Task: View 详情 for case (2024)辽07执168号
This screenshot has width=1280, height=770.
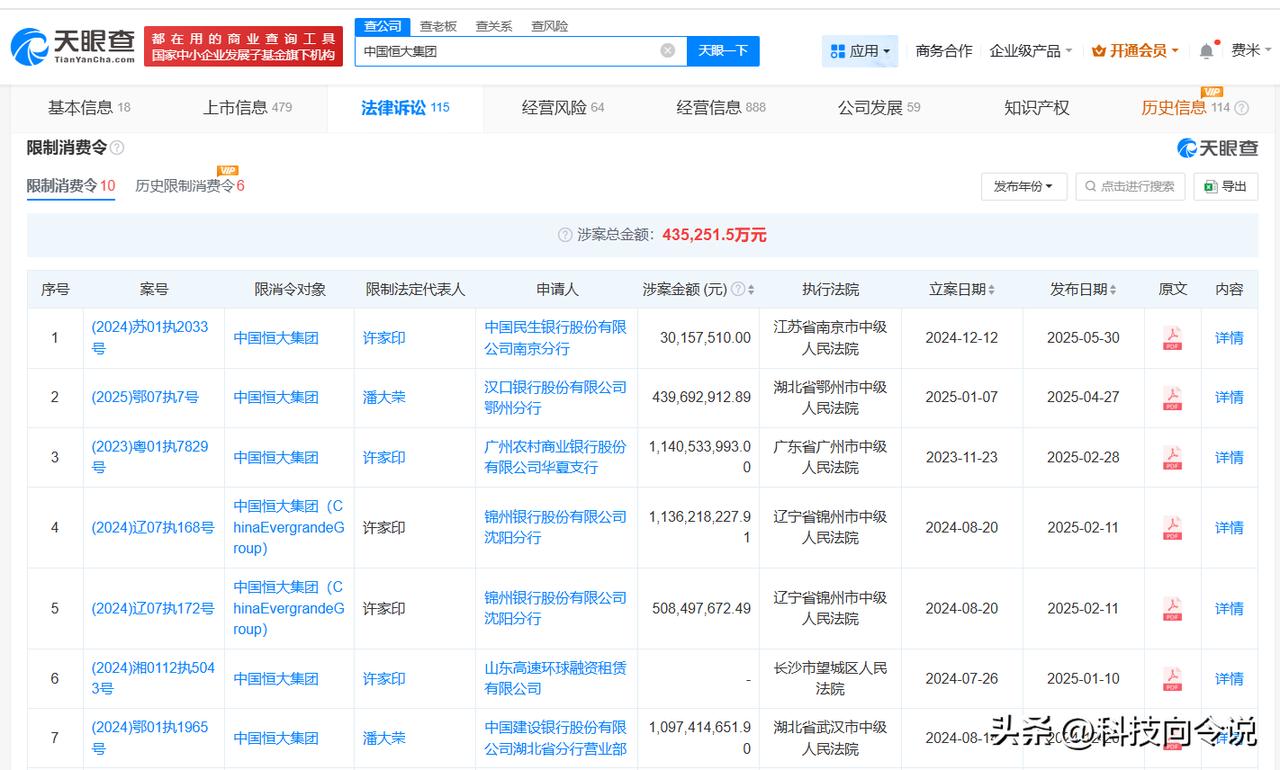Action: (x=1229, y=528)
